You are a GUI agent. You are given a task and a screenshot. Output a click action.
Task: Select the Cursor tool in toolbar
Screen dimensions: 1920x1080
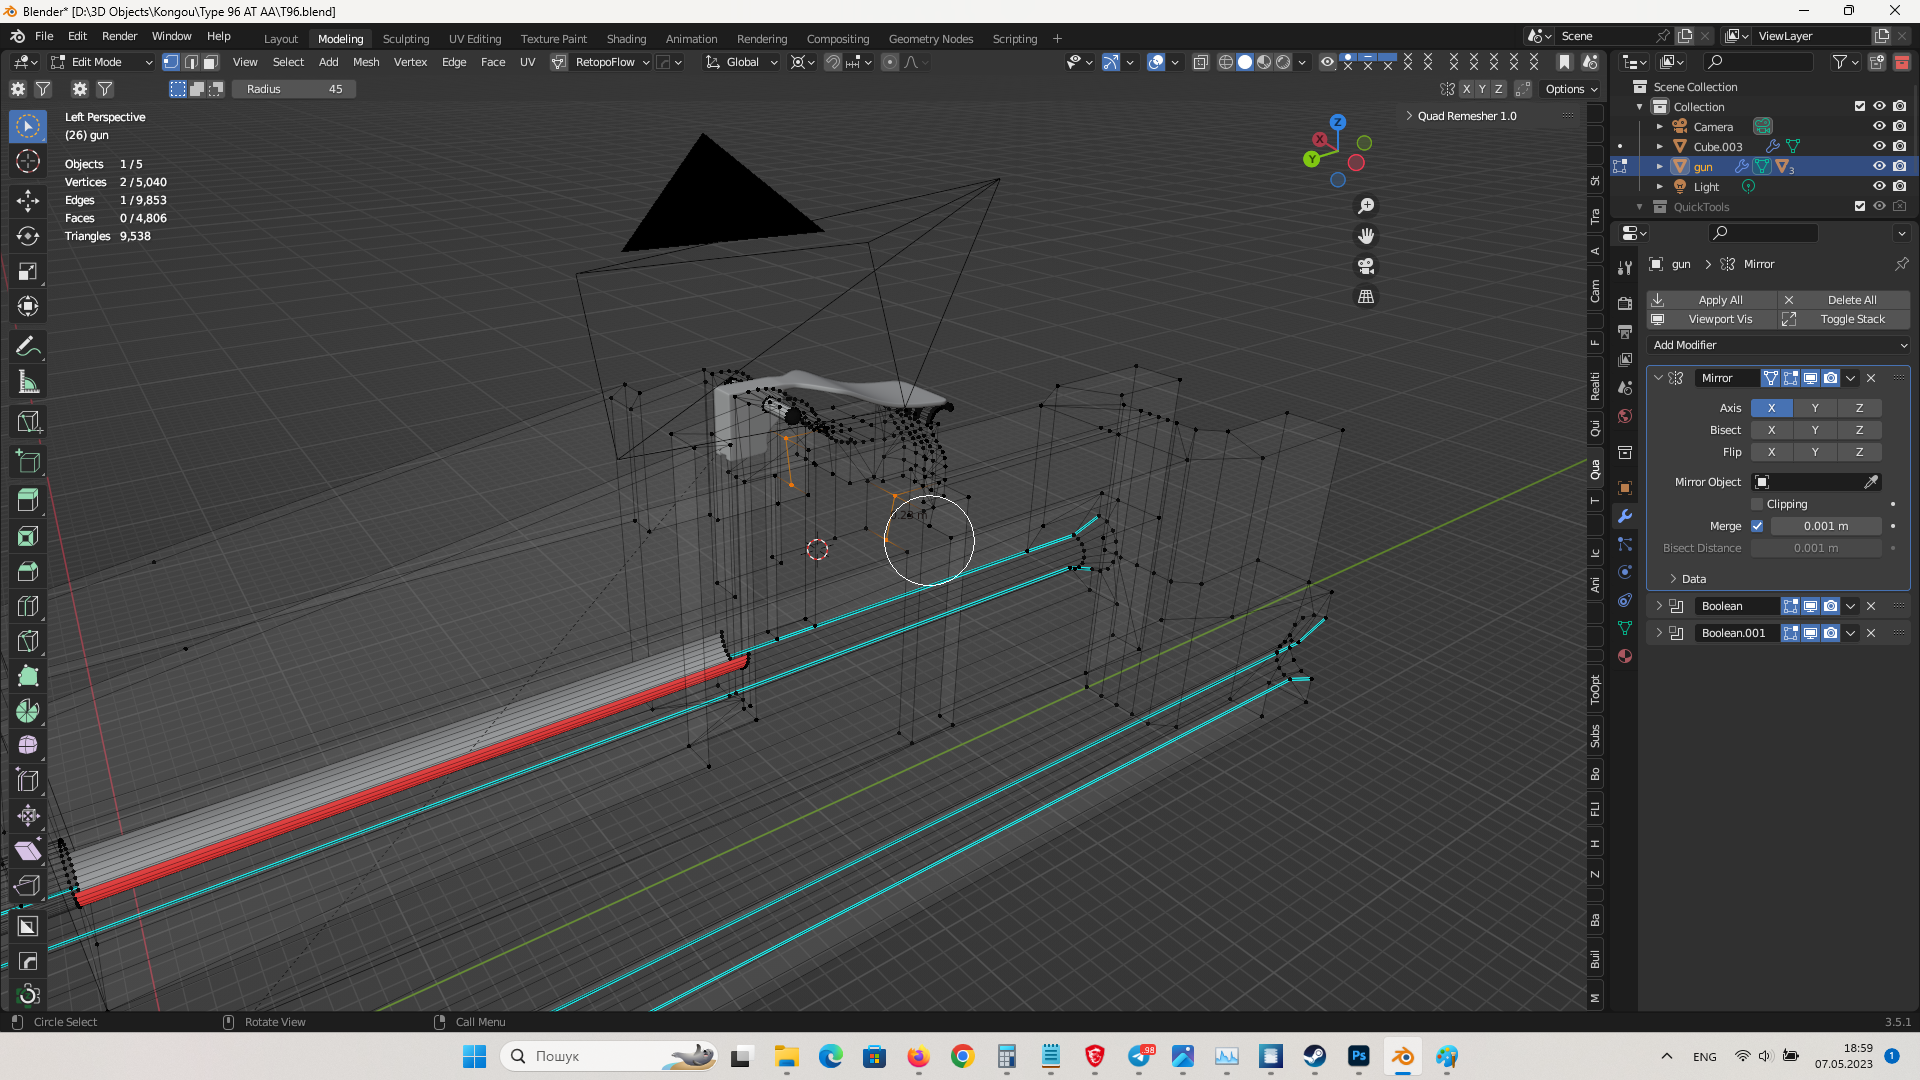28,161
